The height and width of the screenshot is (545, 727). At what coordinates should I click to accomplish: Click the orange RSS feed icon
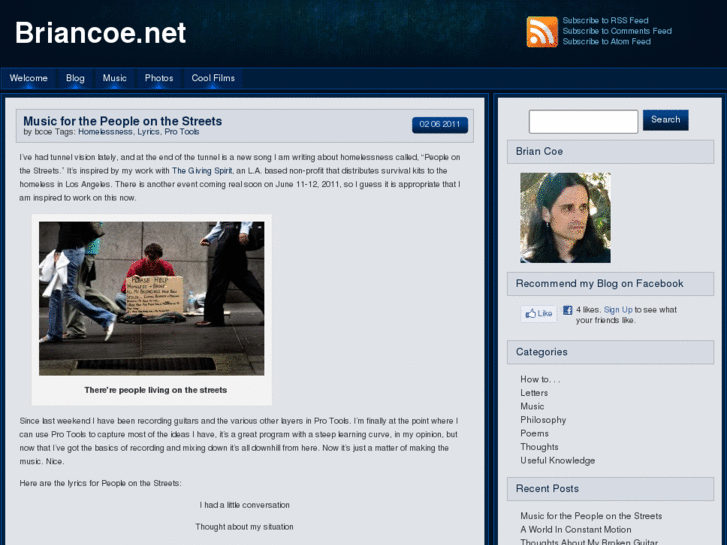click(x=542, y=32)
